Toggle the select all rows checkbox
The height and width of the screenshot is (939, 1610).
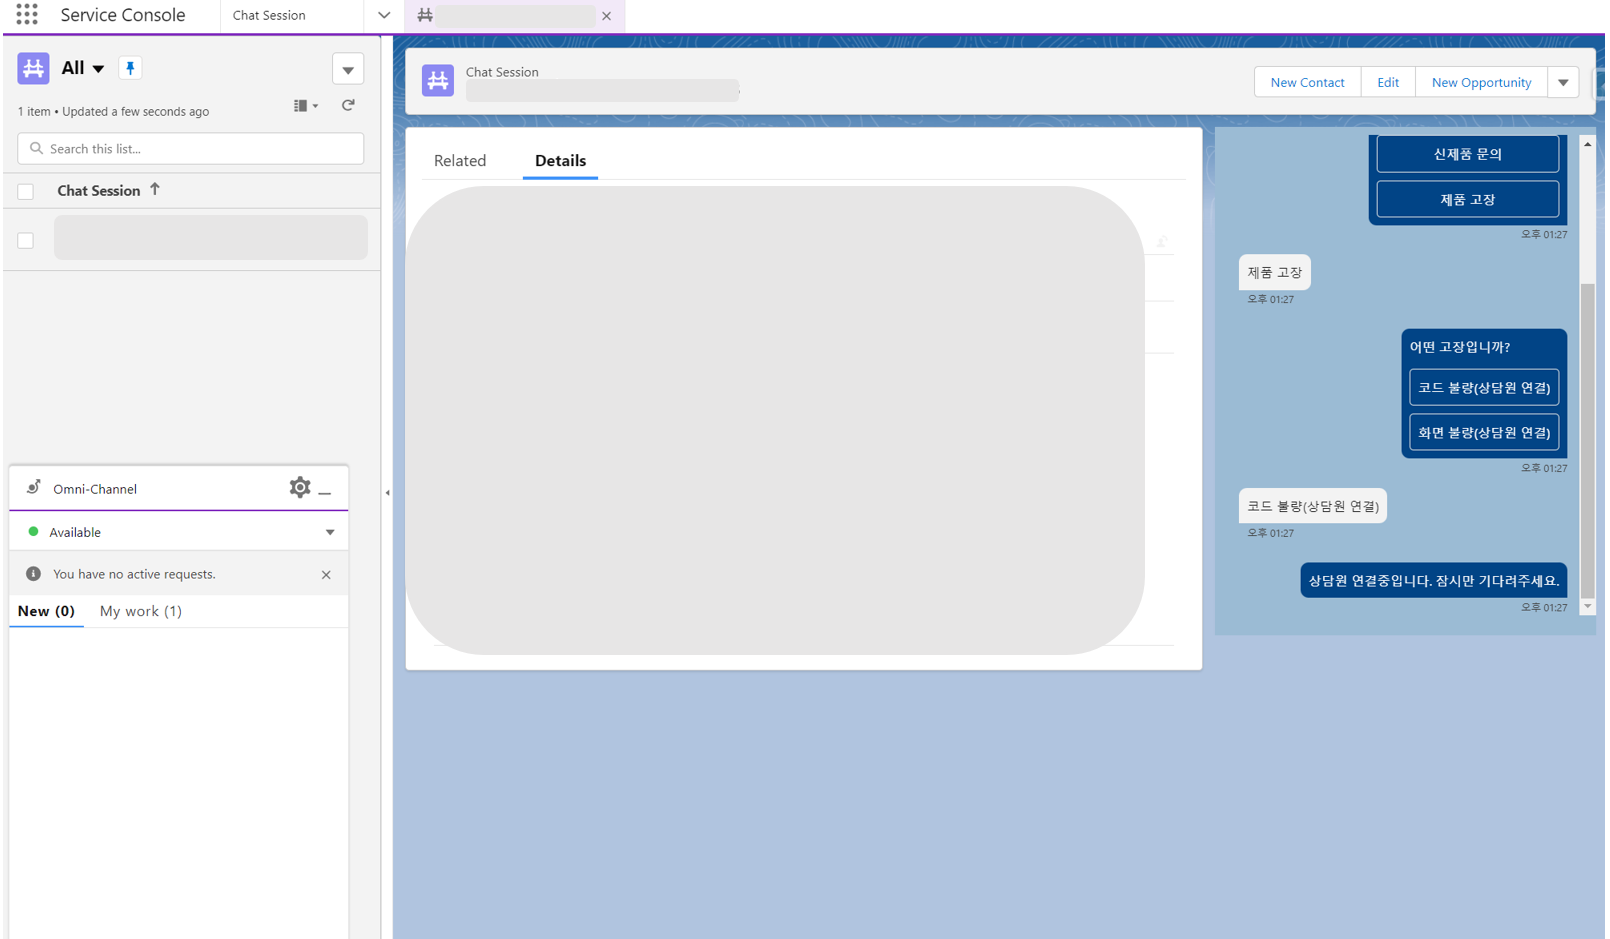(26, 191)
